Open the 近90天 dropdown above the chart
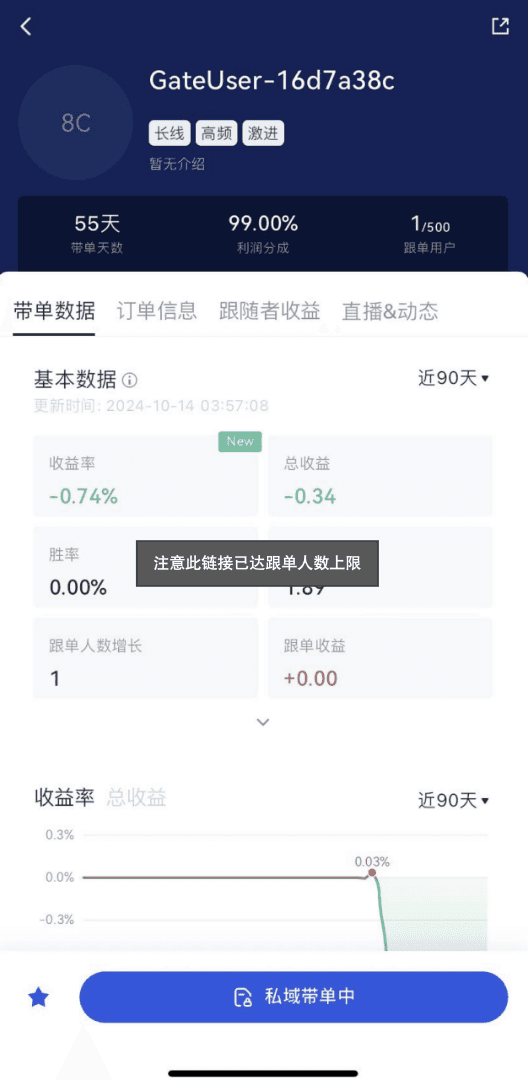Screen dimensions: 529x1080 pos(453,800)
